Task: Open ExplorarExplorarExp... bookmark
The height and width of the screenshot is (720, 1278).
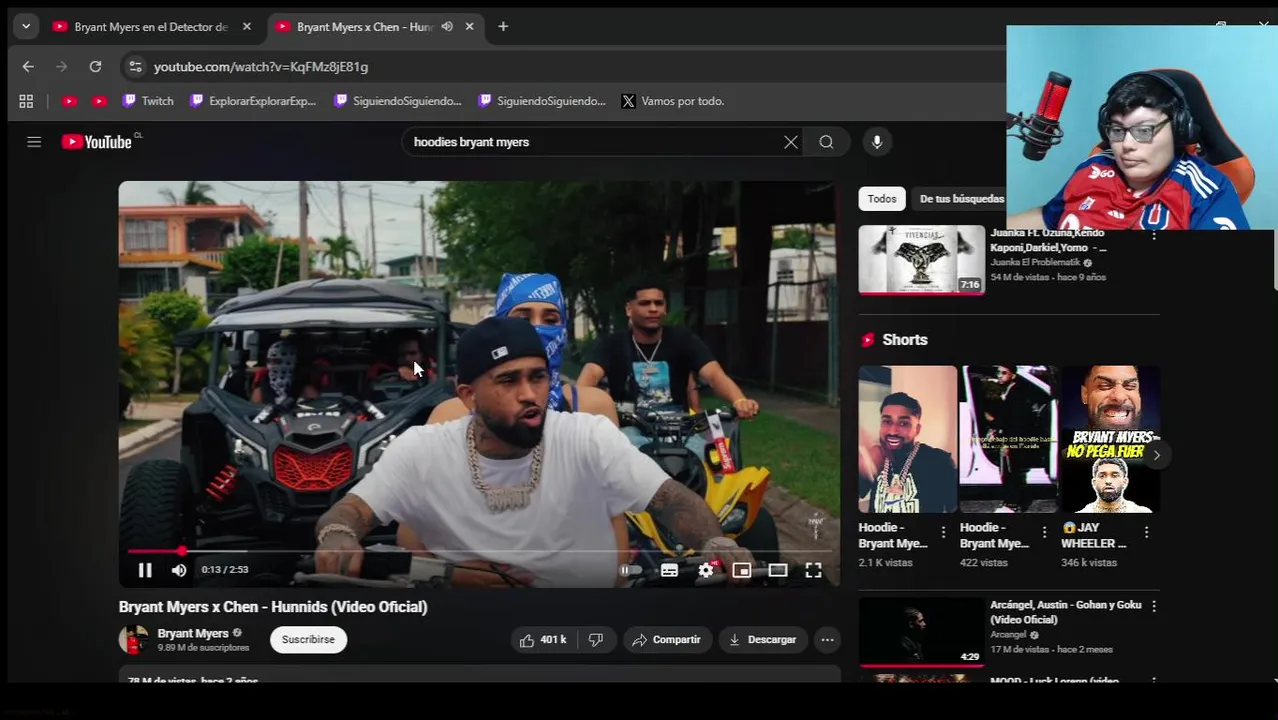Action: [253, 101]
